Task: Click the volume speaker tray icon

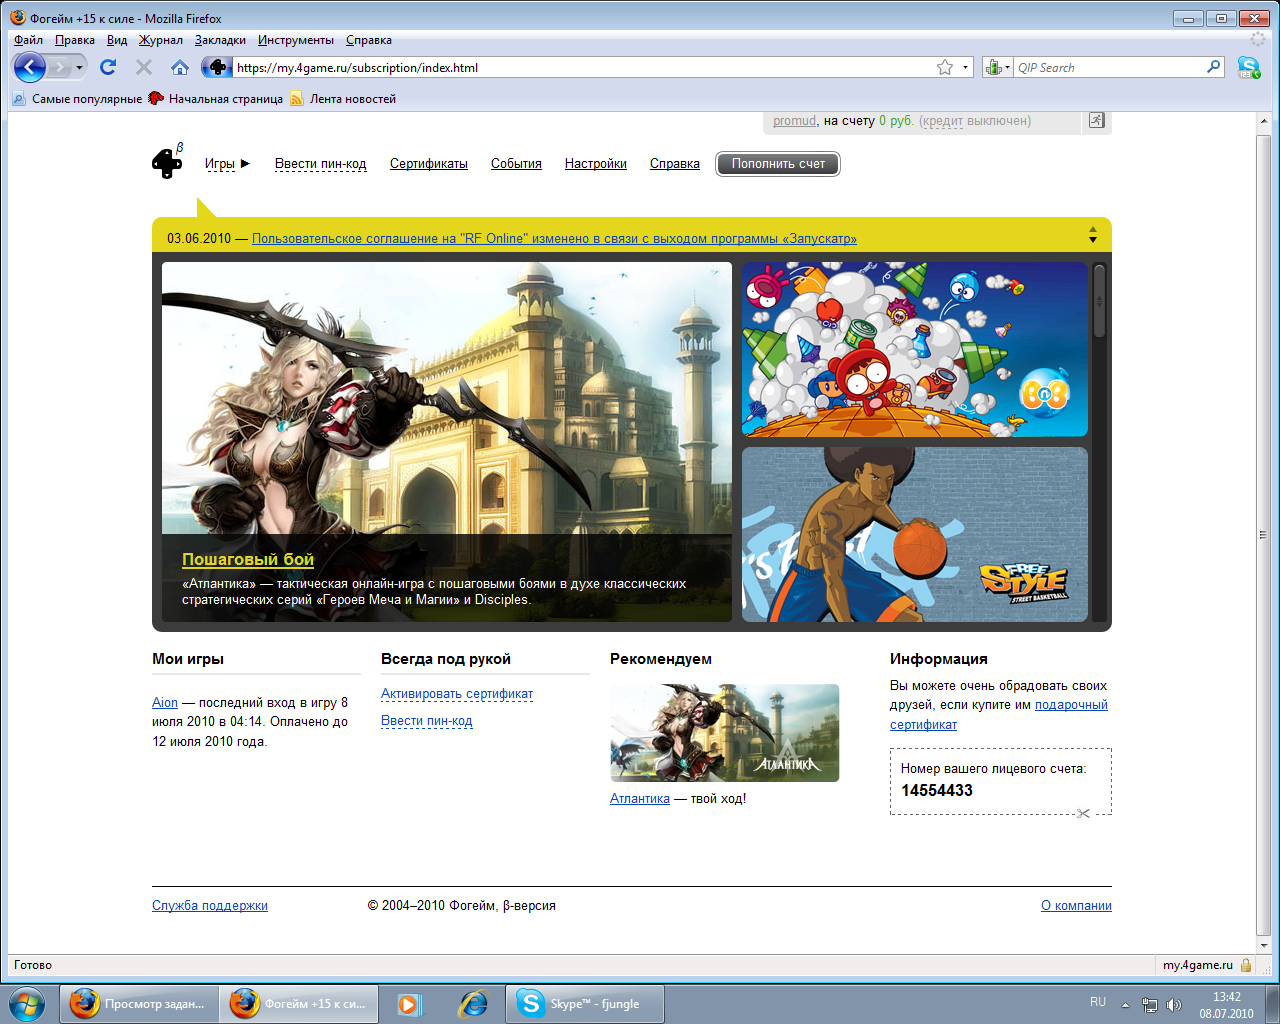Action: pyautogui.click(x=1174, y=1004)
